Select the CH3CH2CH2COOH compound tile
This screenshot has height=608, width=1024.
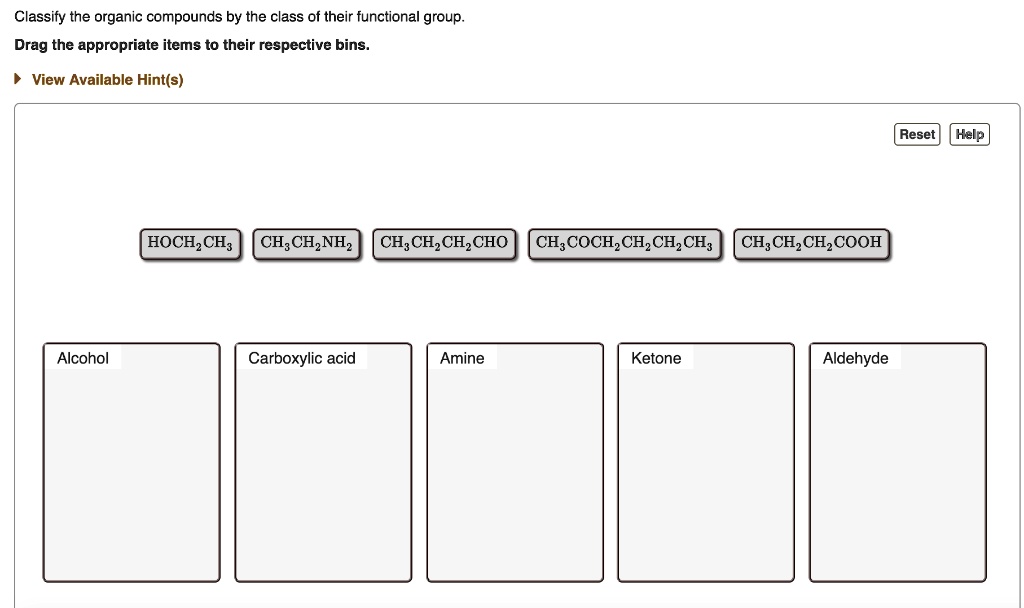[x=811, y=242]
